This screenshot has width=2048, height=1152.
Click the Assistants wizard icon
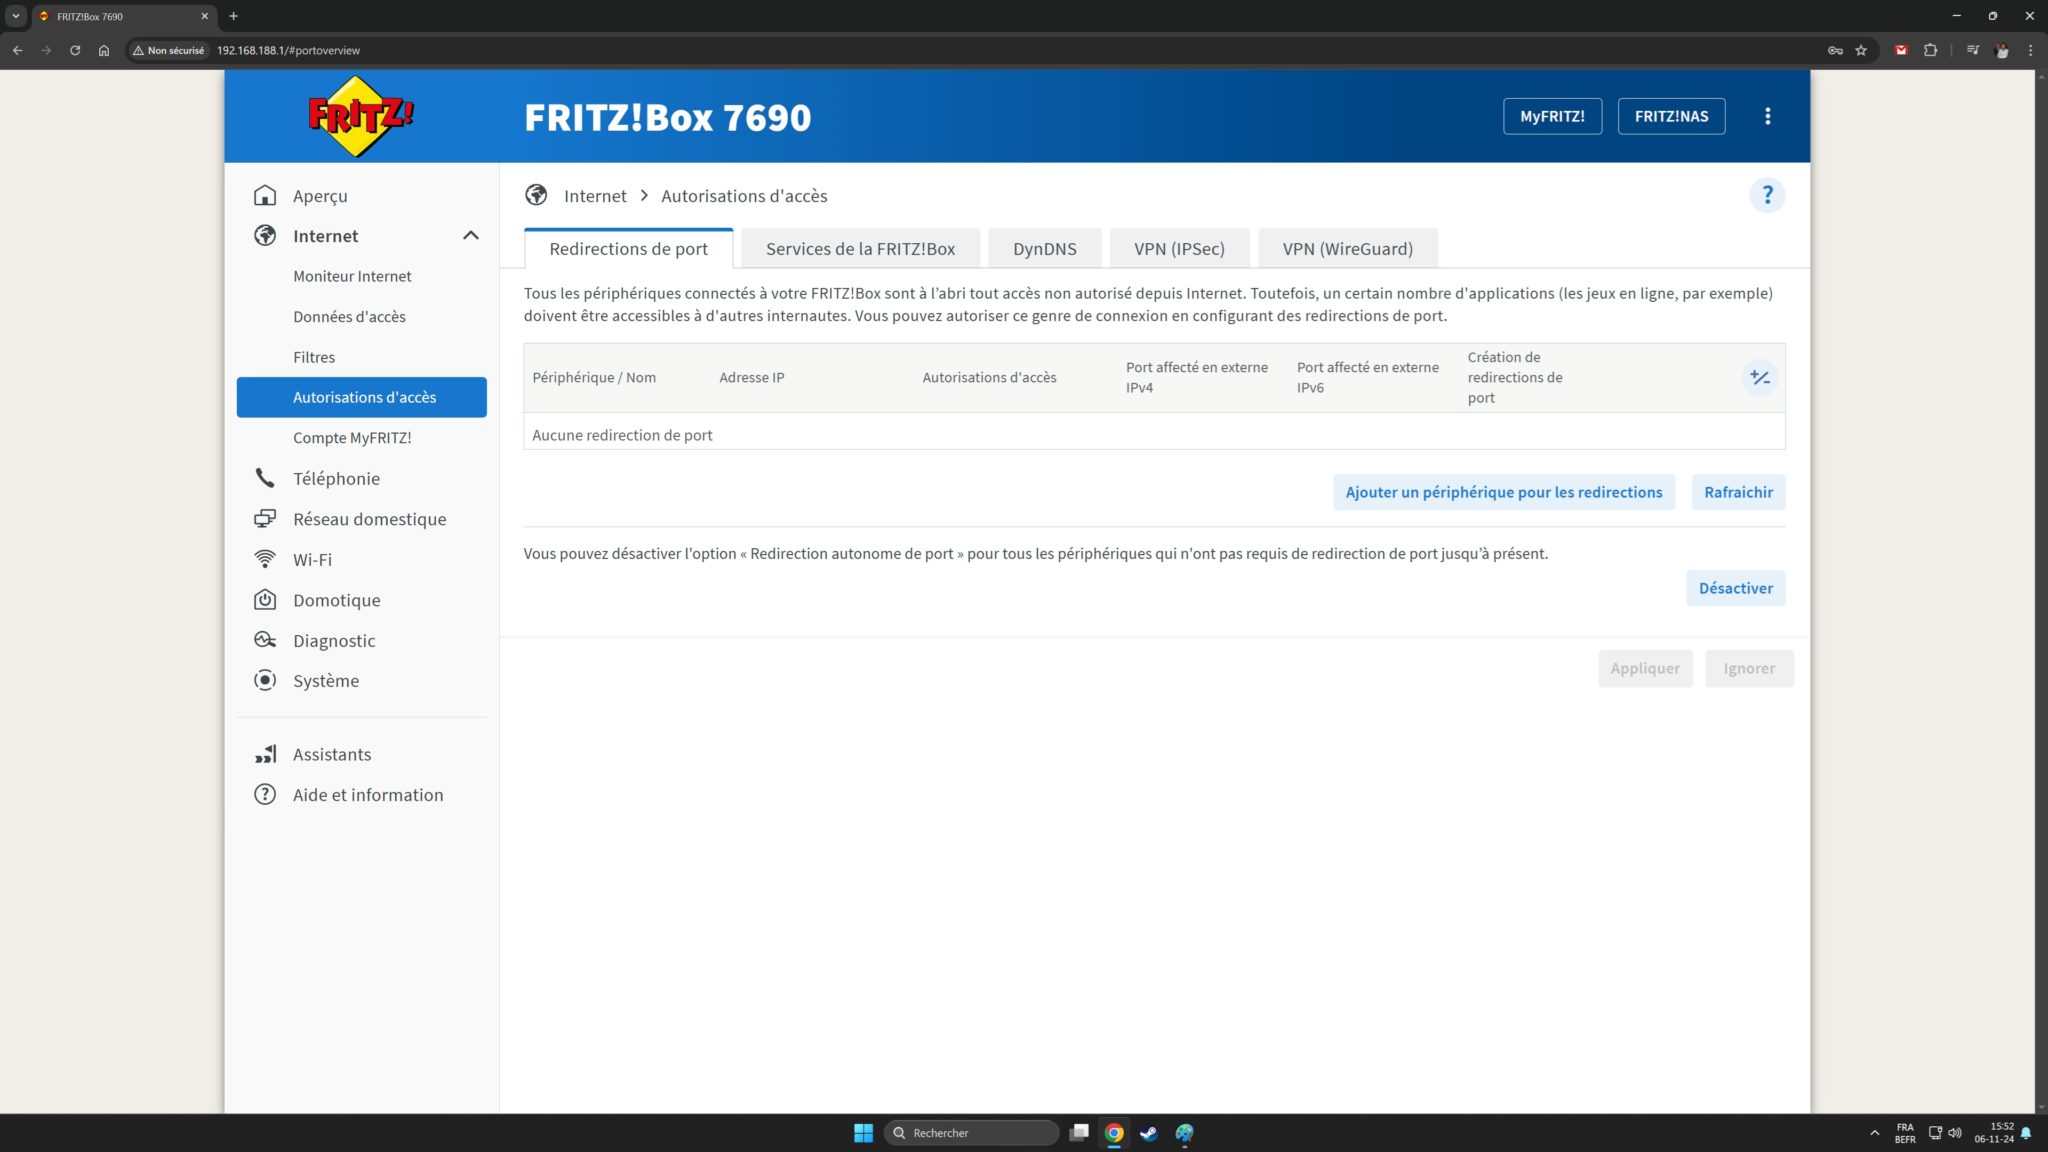(265, 754)
